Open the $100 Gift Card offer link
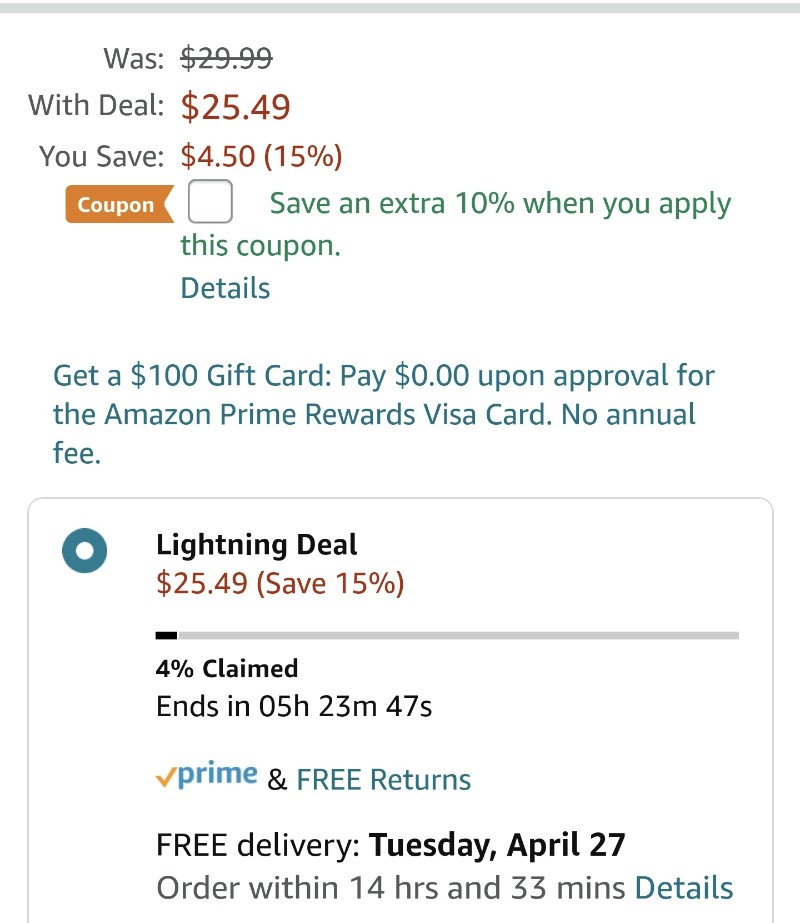Image resolution: width=800 pixels, height=923 pixels. 384,414
